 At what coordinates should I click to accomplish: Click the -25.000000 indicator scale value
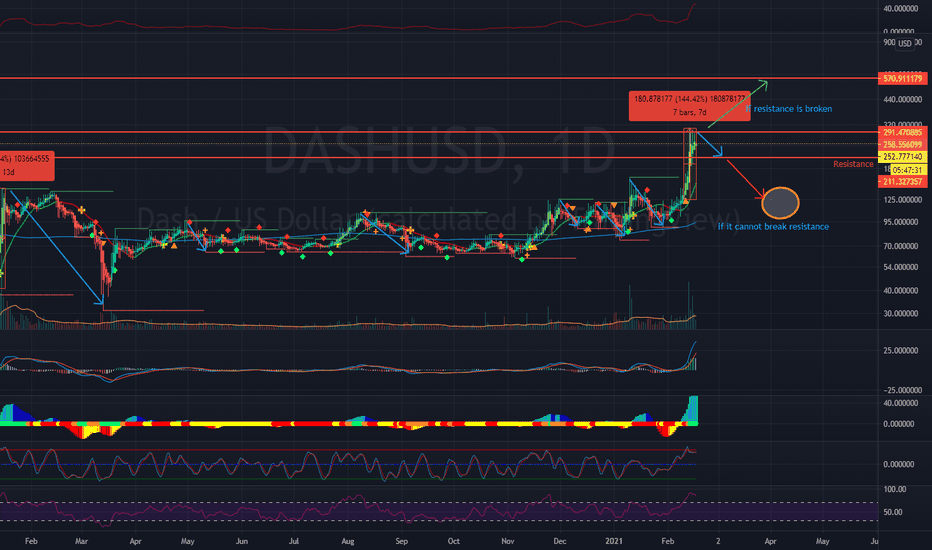click(x=901, y=390)
